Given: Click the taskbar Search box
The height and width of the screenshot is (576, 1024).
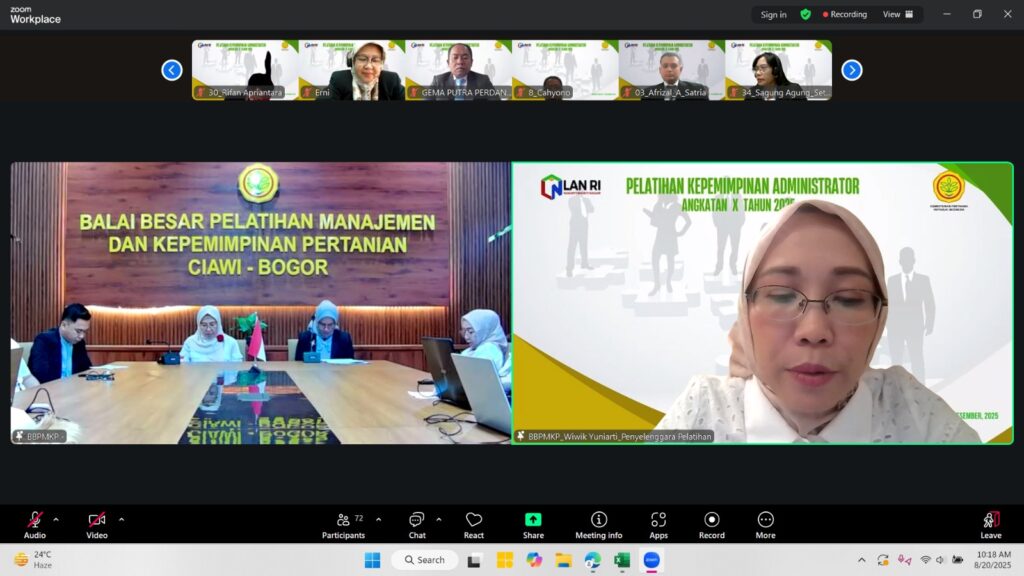Looking at the screenshot, I should pos(424,560).
